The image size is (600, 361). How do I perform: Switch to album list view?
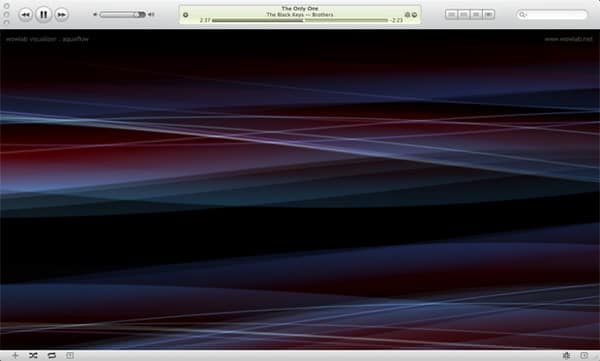point(464,15)
